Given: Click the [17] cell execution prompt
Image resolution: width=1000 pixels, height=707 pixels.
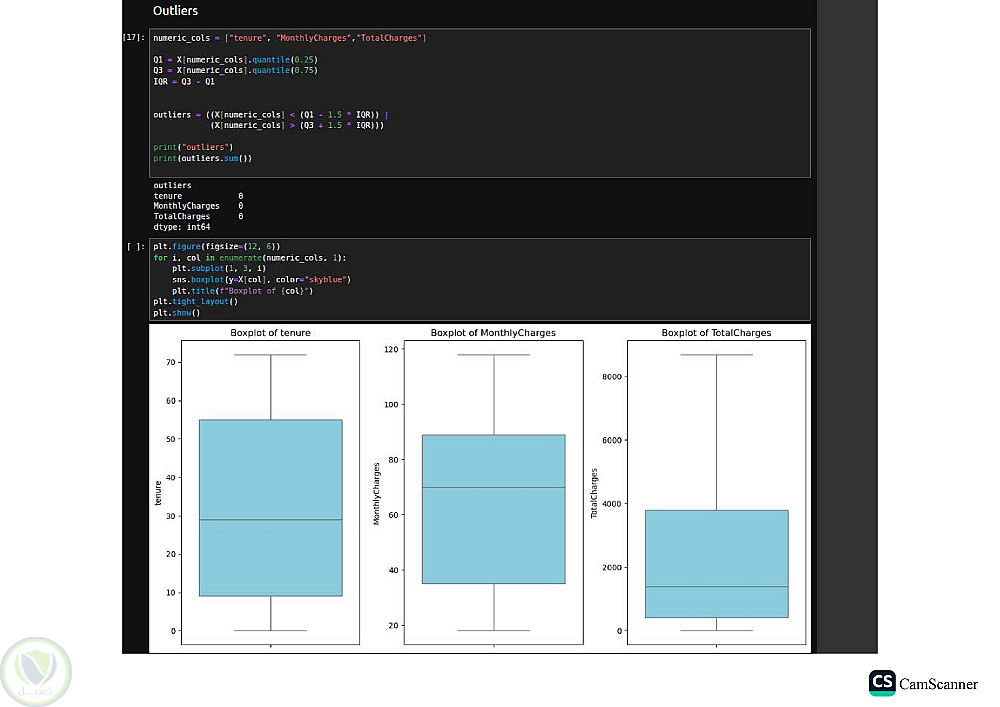Looking at the screenshot, I should [x=134, y=38].
